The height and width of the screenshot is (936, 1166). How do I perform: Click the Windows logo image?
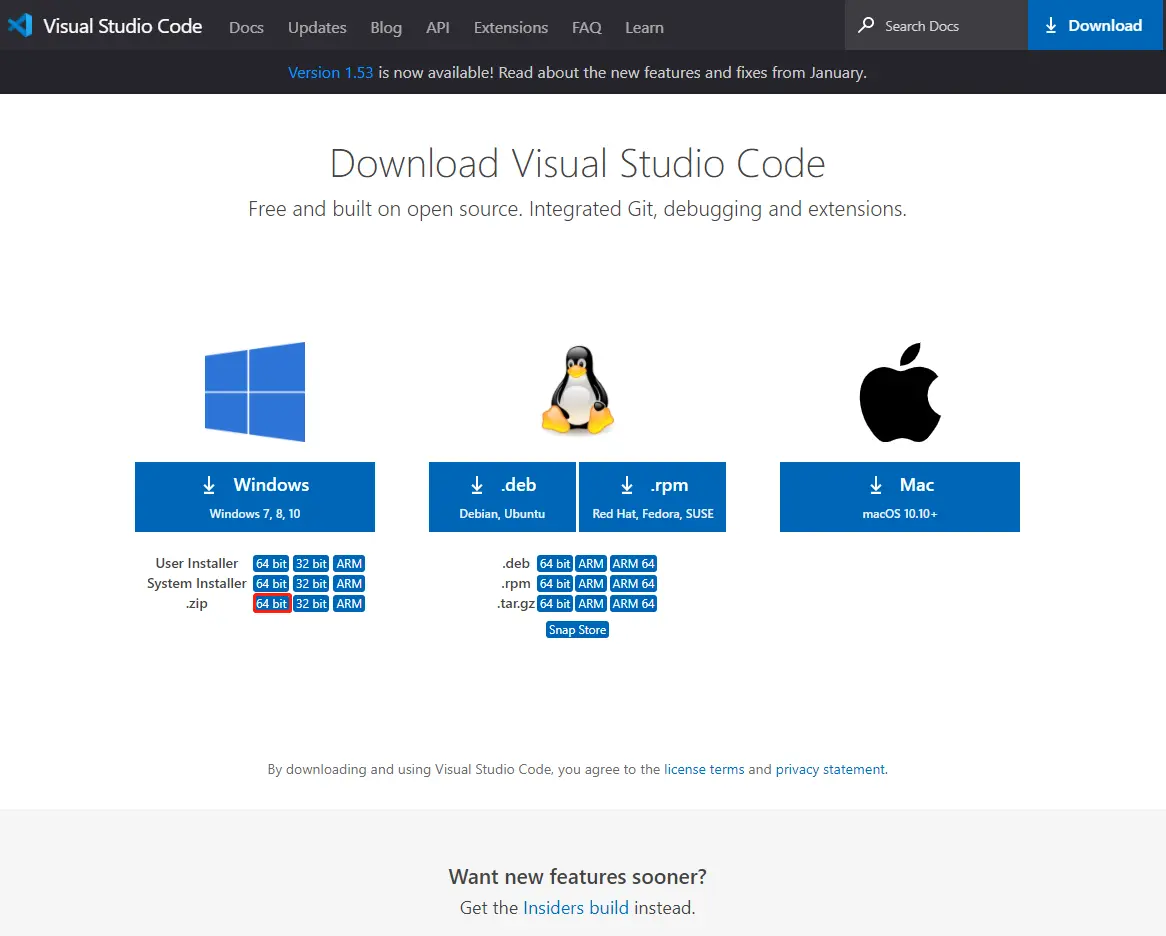[255, 391]
